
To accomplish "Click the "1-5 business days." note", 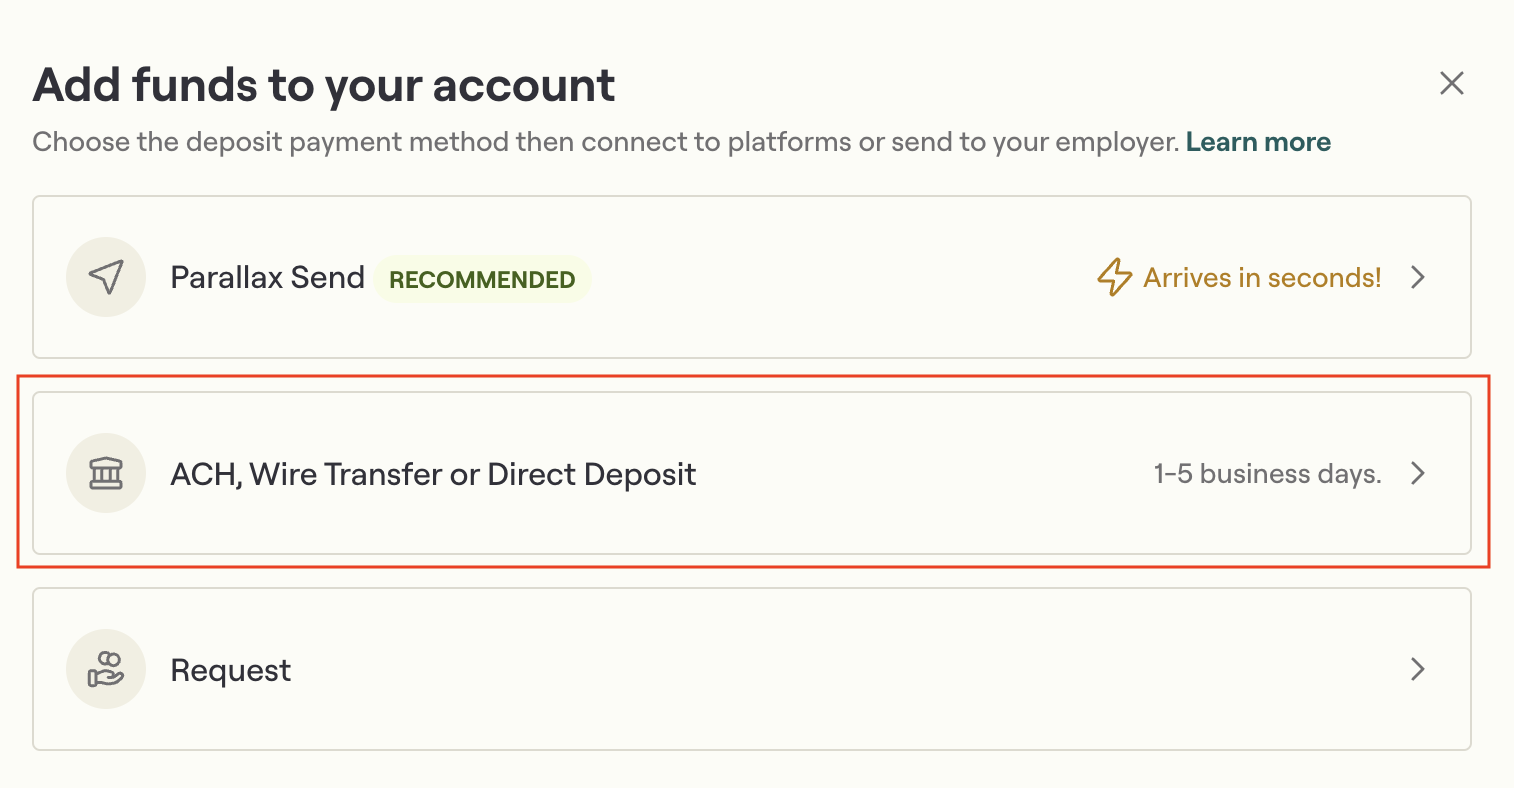I will [1267, 474].
